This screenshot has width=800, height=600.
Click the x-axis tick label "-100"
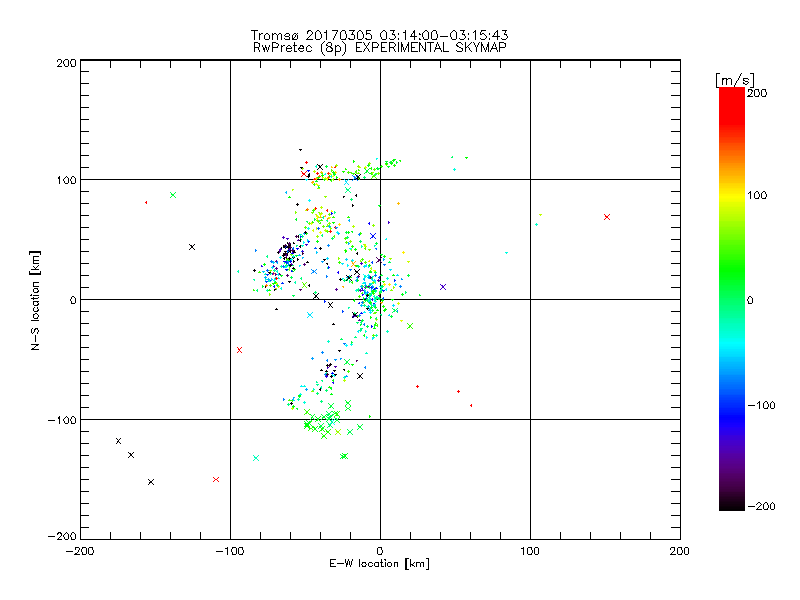[230, 551]
